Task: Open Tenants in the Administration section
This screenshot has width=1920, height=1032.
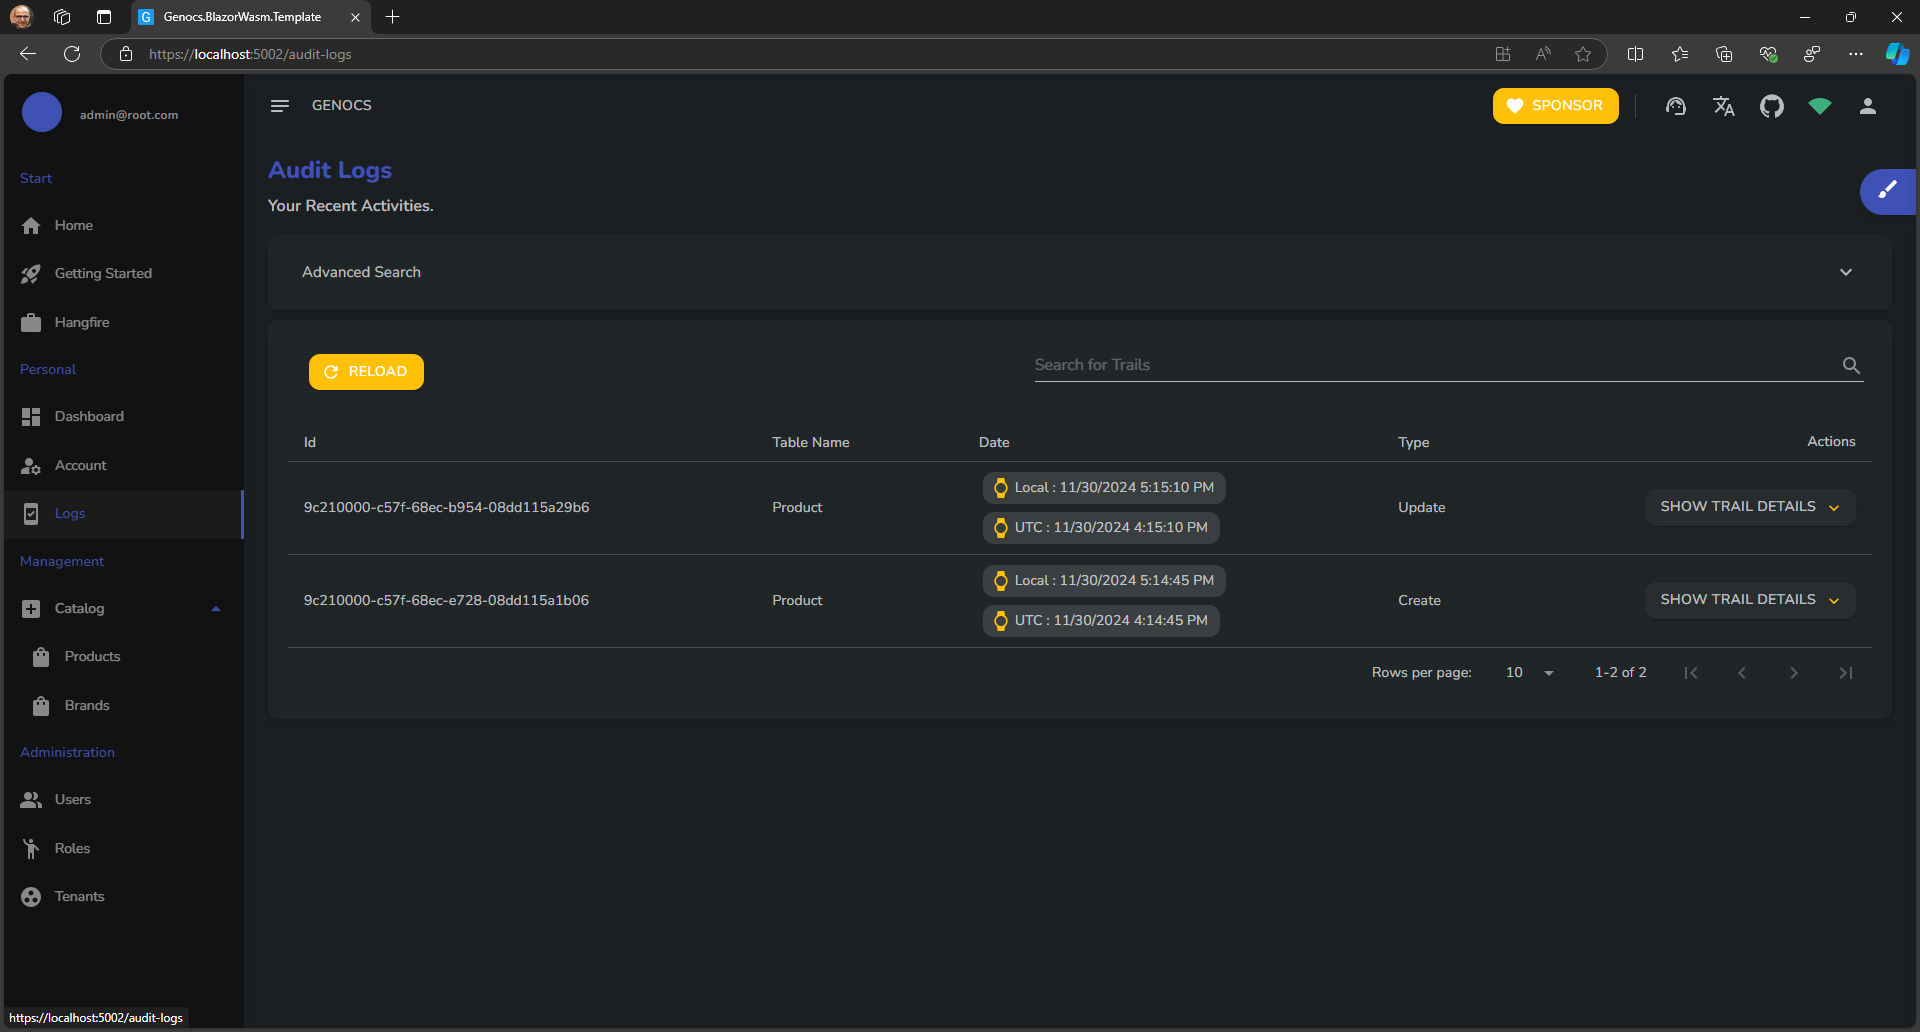Action: [x=79, y=897]
